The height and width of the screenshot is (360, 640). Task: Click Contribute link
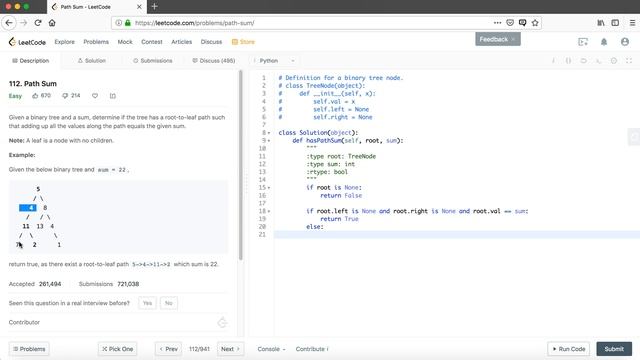tap(312, 349)
